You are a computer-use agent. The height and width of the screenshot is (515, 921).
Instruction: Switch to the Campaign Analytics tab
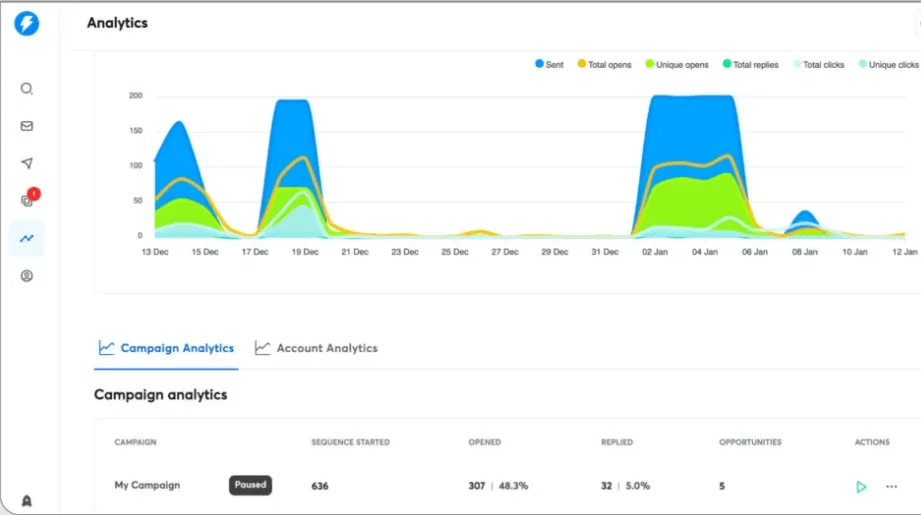pos(166,348)
